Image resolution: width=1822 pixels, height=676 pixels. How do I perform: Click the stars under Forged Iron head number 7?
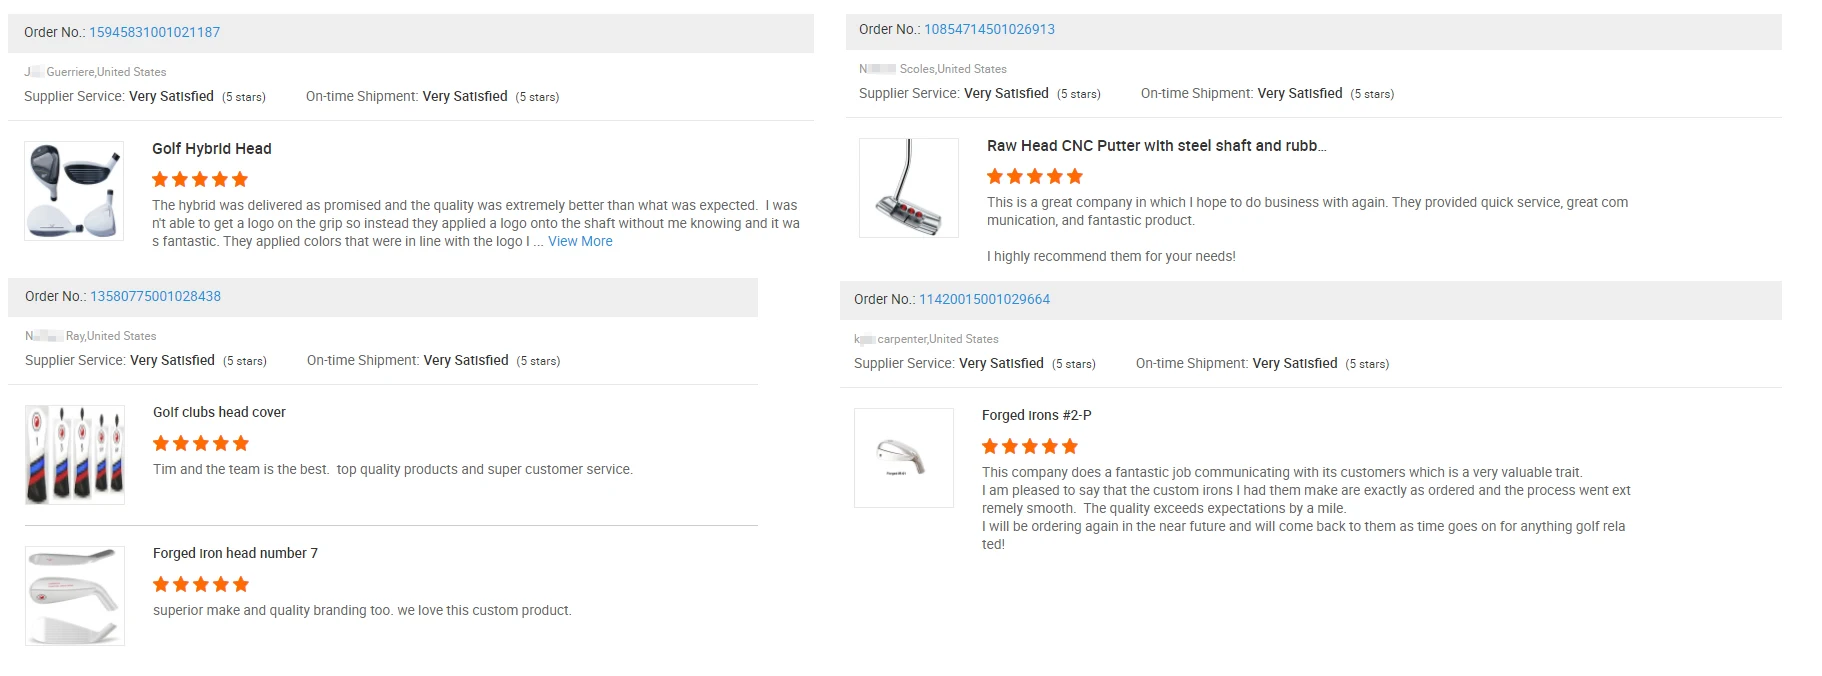201,585
